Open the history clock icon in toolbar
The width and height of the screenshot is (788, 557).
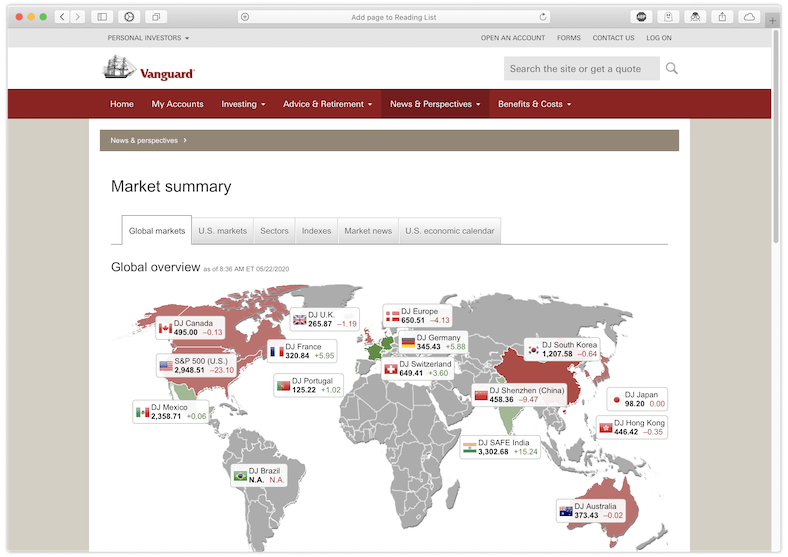(129, 17)
